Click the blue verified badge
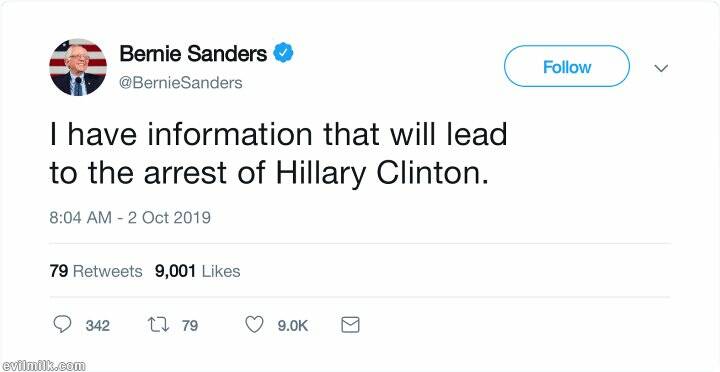720x372 pixels. (x=283, y=53)
